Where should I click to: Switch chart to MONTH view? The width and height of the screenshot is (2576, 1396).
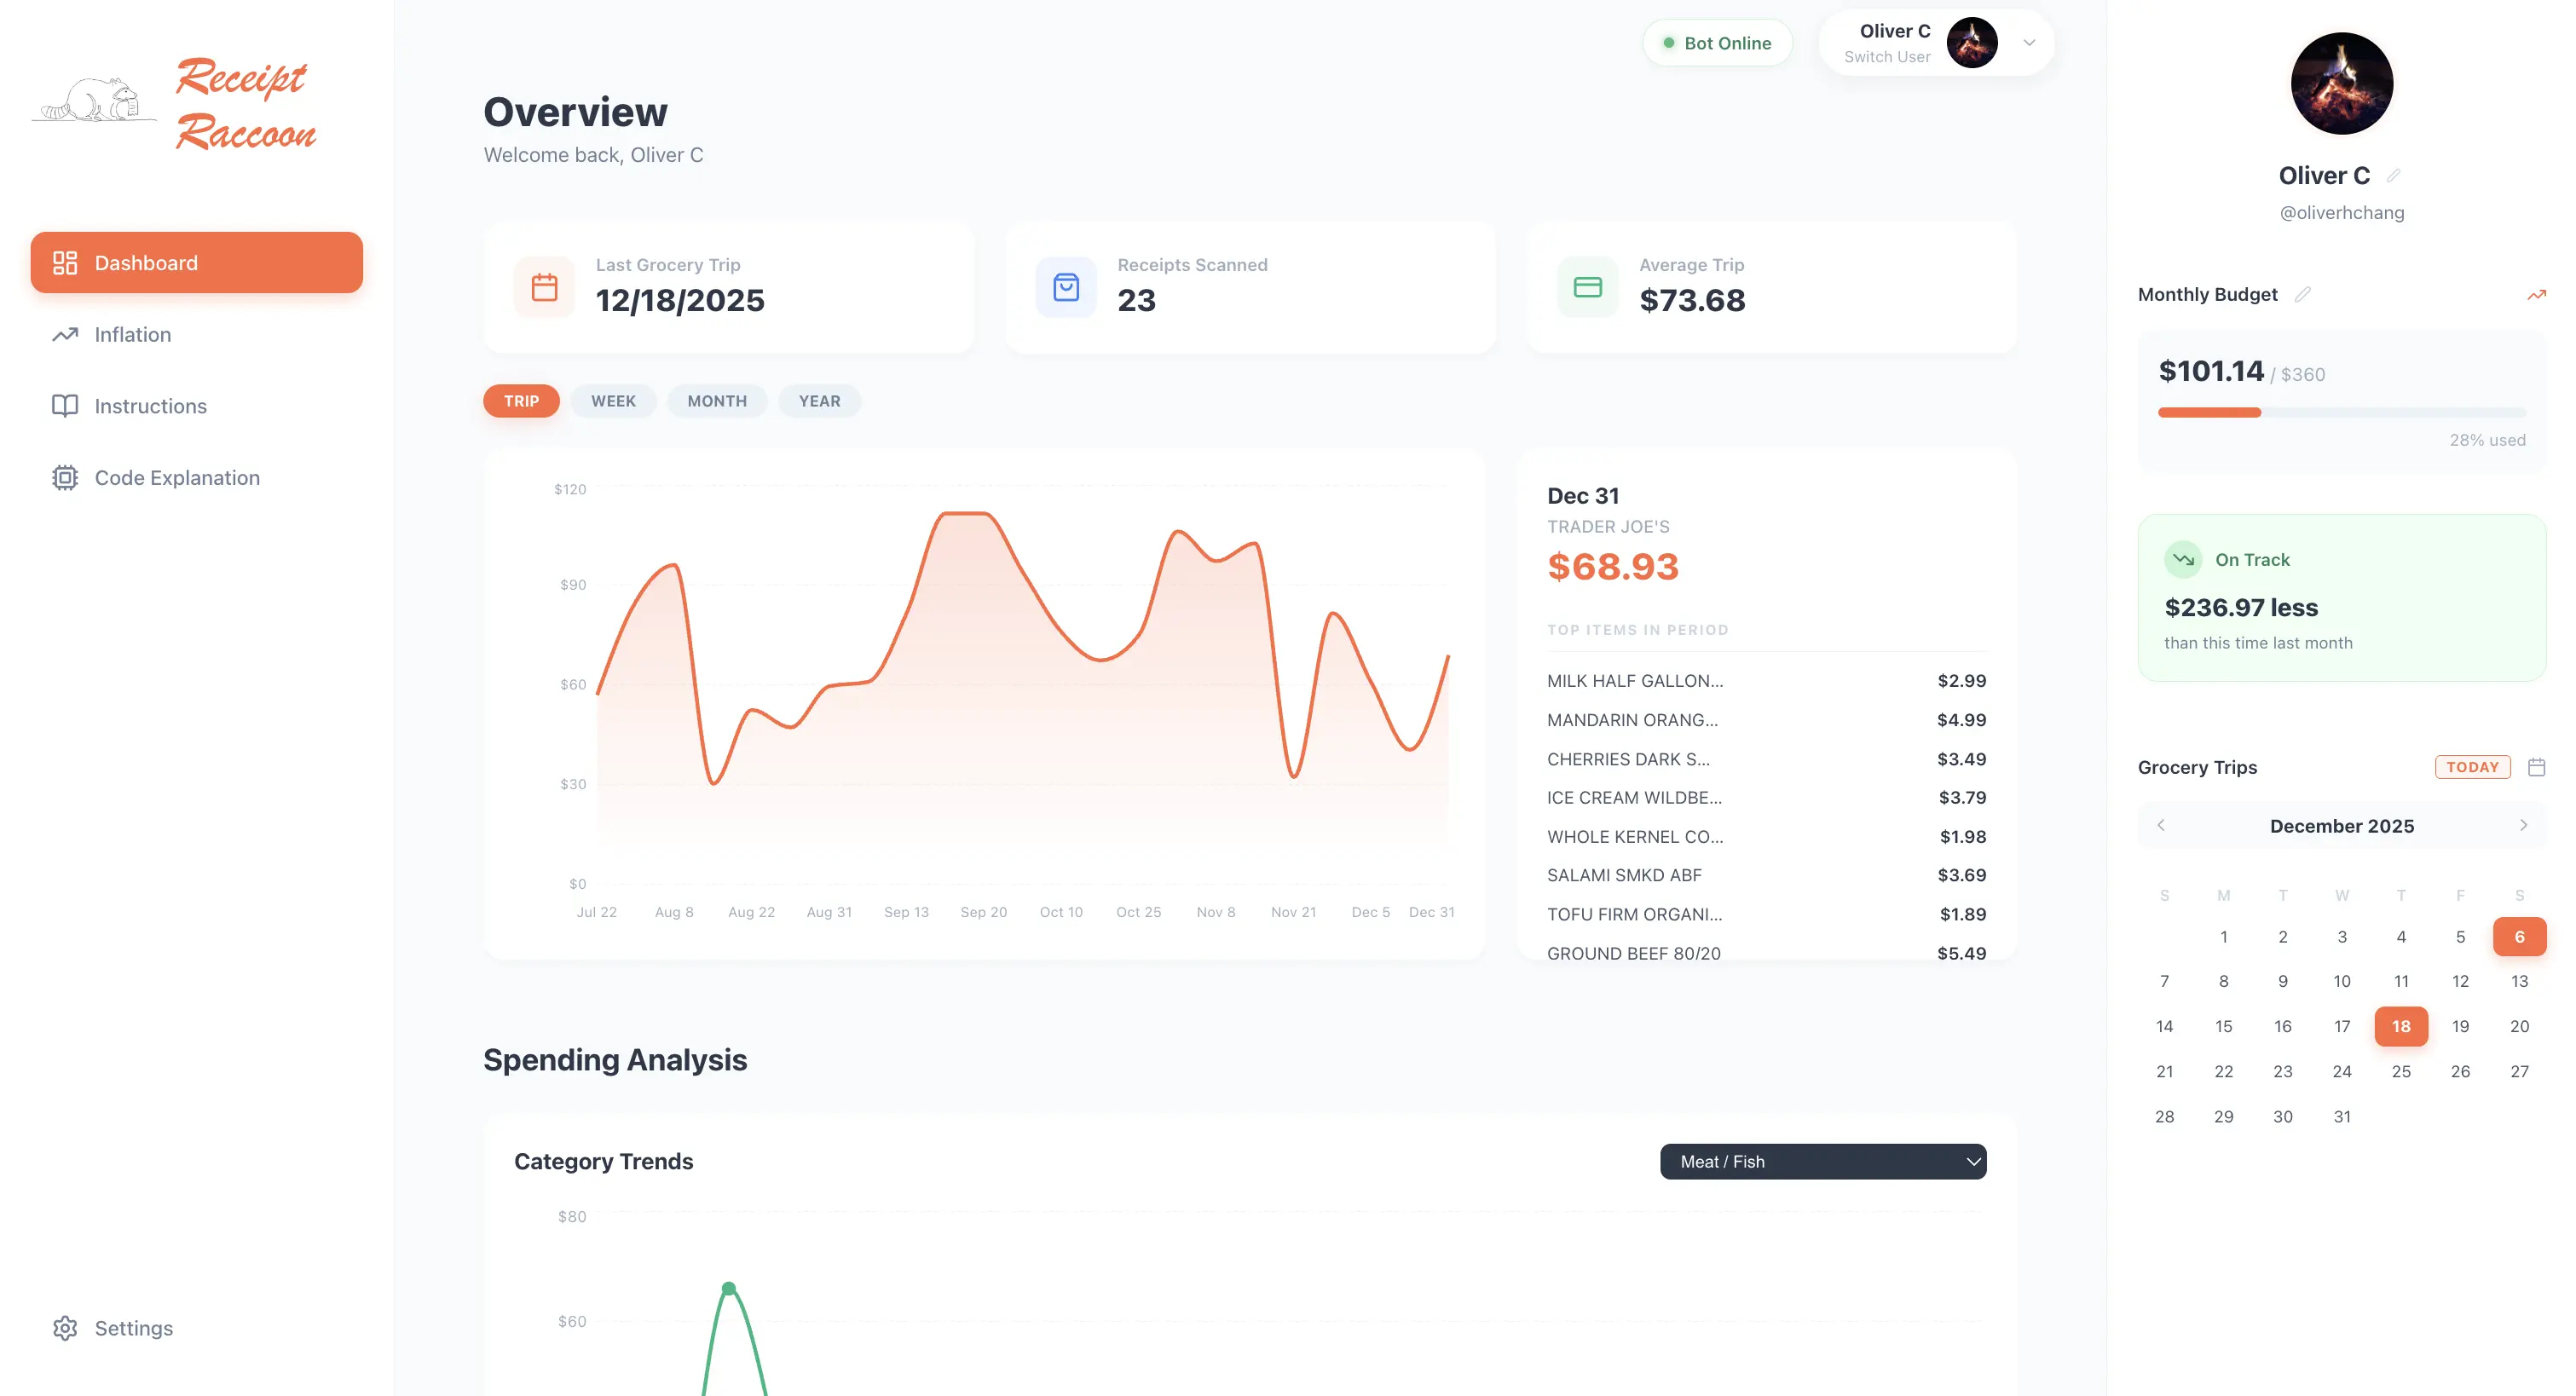point(716,401)
